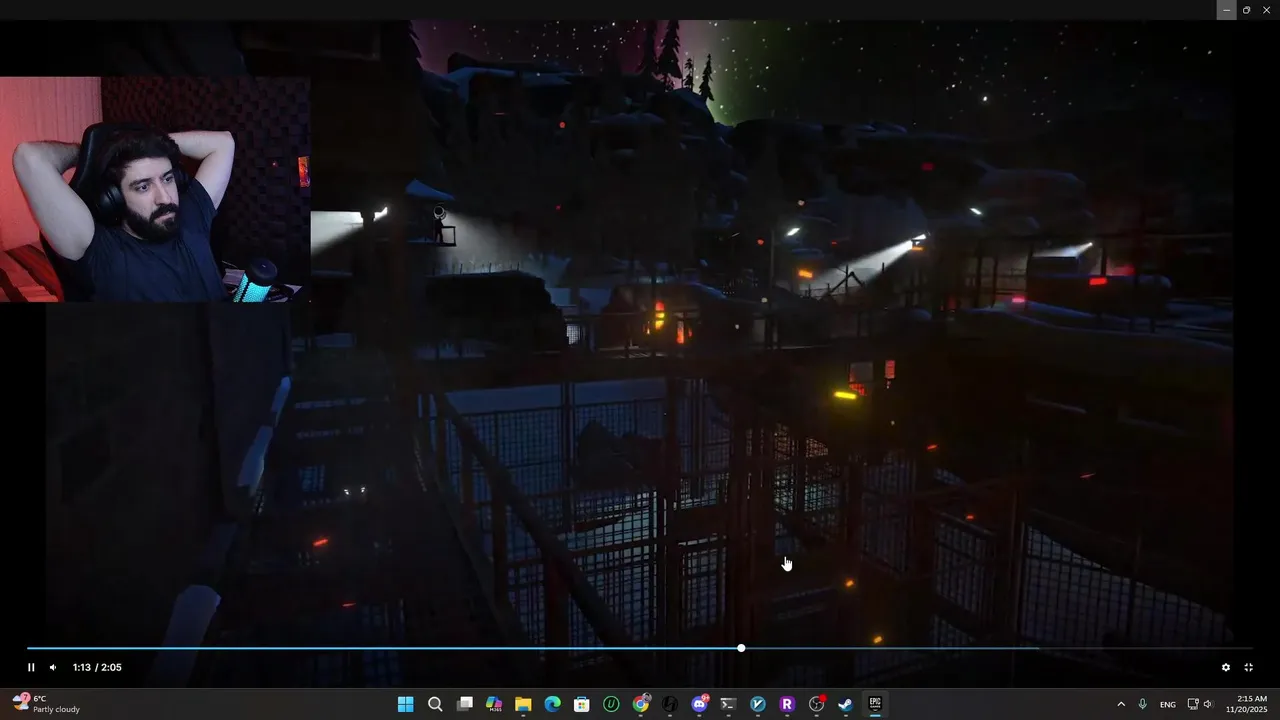Open Task View on taskbar
Viewport: 1280px width, 720px height.
[x=464, y=704]
